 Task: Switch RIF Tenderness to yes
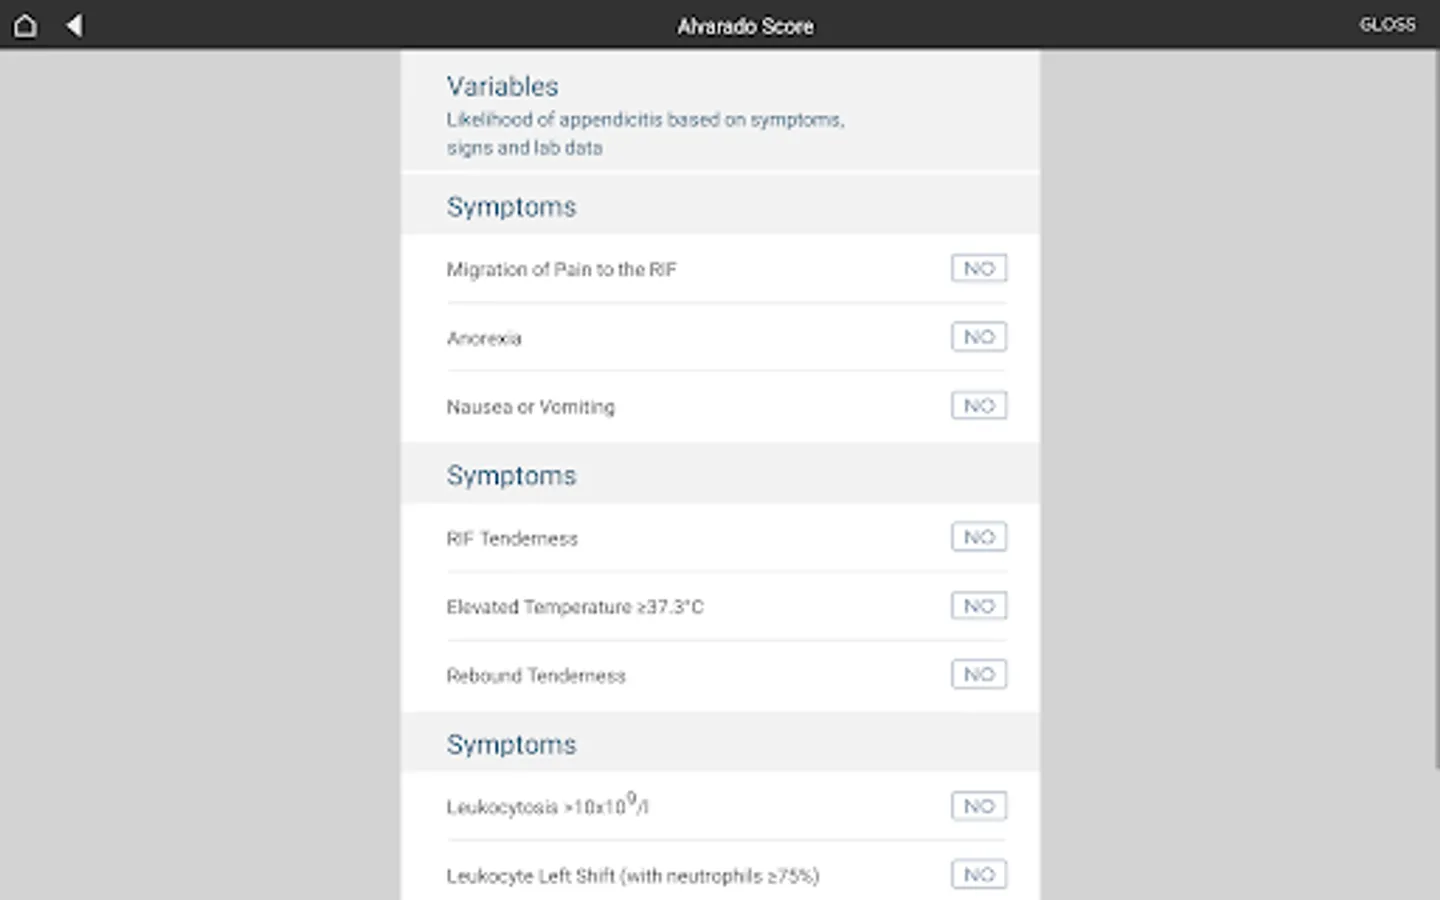click(x=978, y=537)
